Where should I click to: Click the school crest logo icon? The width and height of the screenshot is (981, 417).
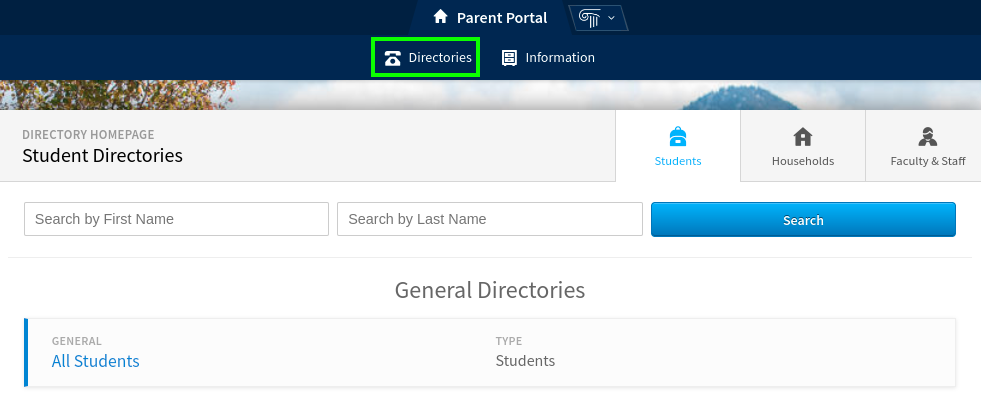click(x=588, y=17)
